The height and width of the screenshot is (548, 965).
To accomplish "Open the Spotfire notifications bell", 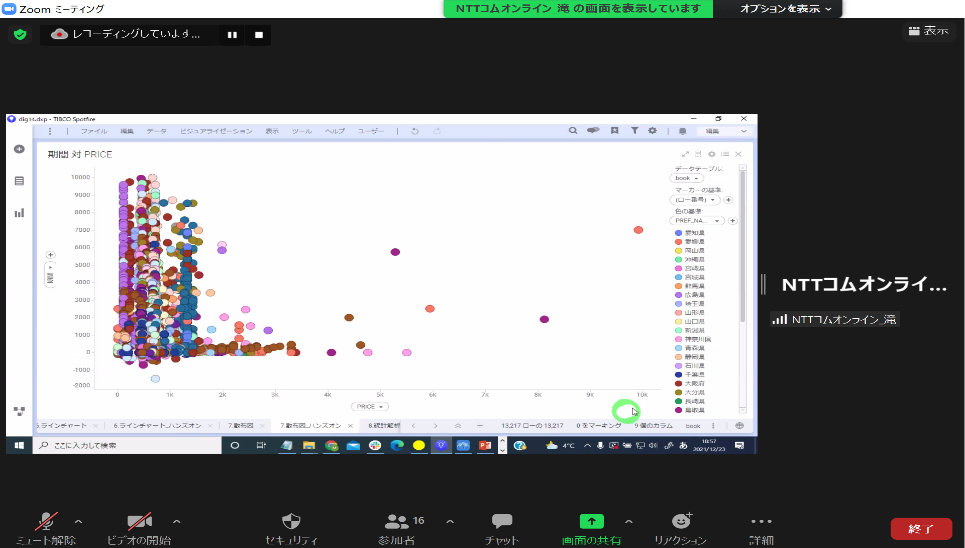I will (x=683, y=131).
